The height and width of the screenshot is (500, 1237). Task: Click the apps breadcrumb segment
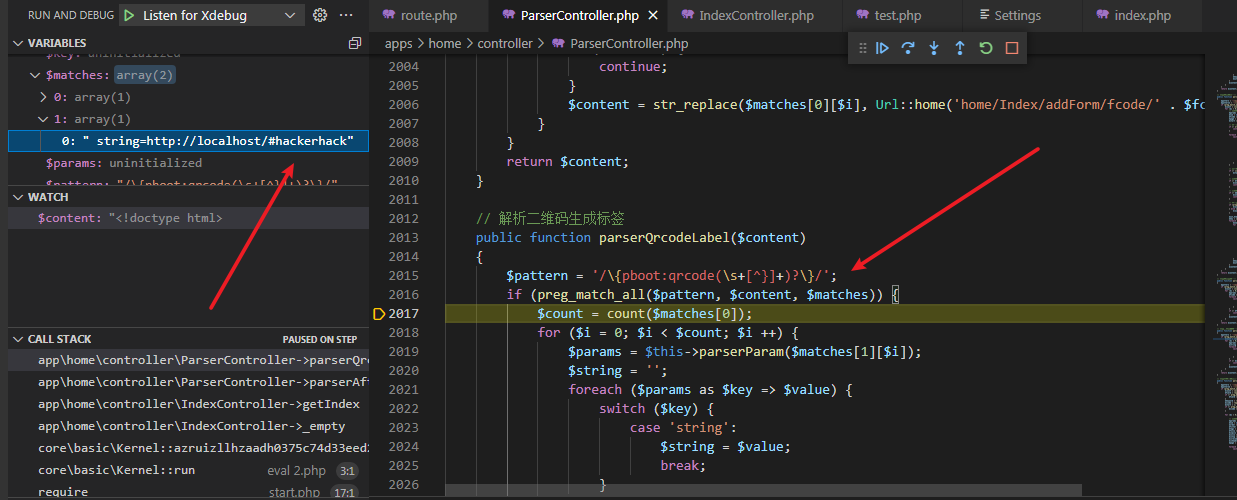tap(398, 43)
